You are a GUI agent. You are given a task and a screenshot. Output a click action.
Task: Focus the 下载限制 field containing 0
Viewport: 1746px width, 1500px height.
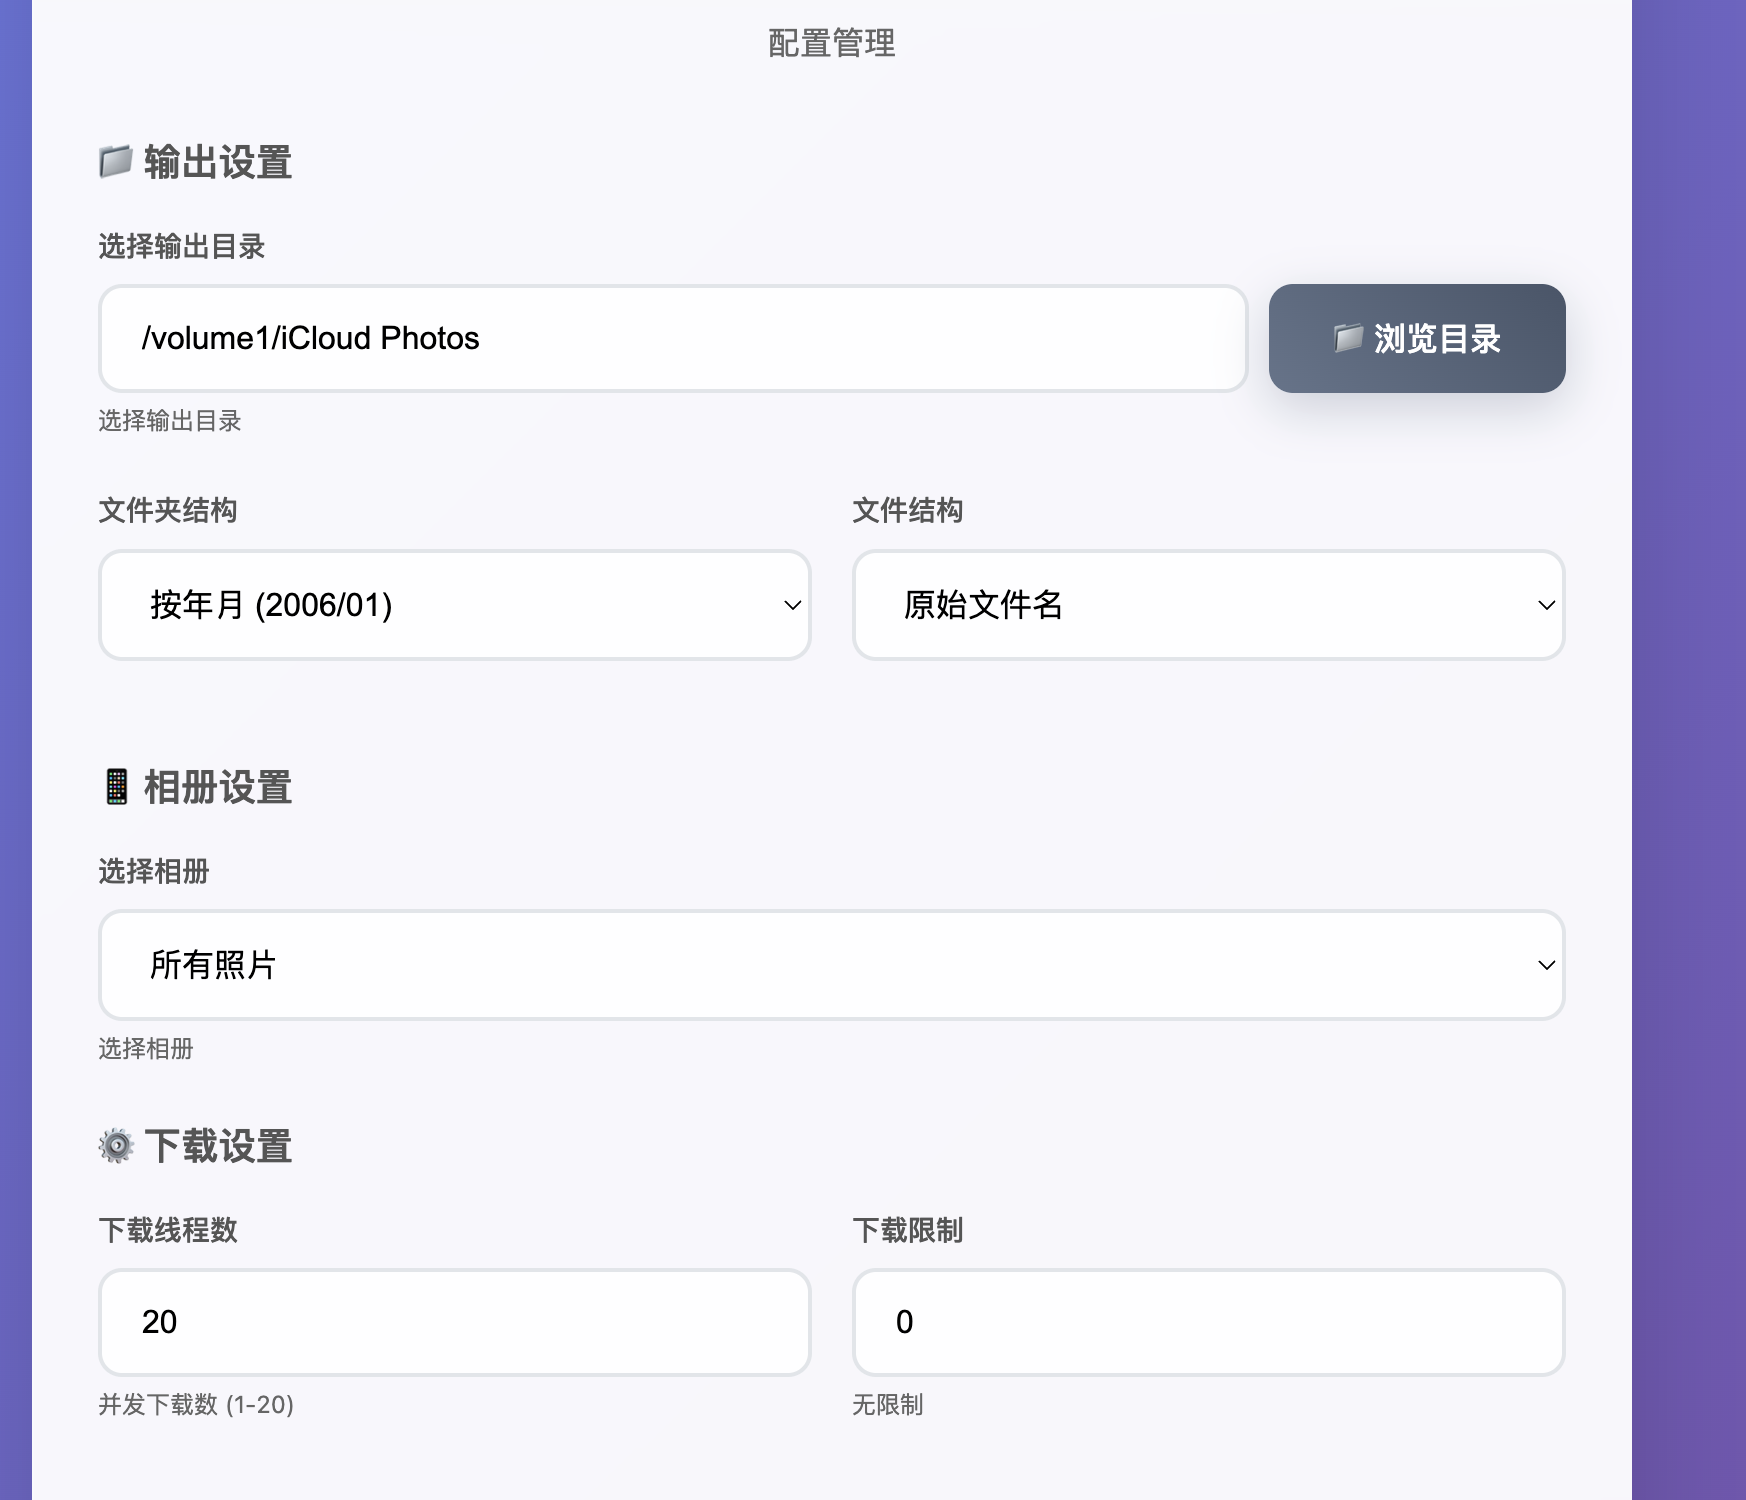tap(1208, 1322)
